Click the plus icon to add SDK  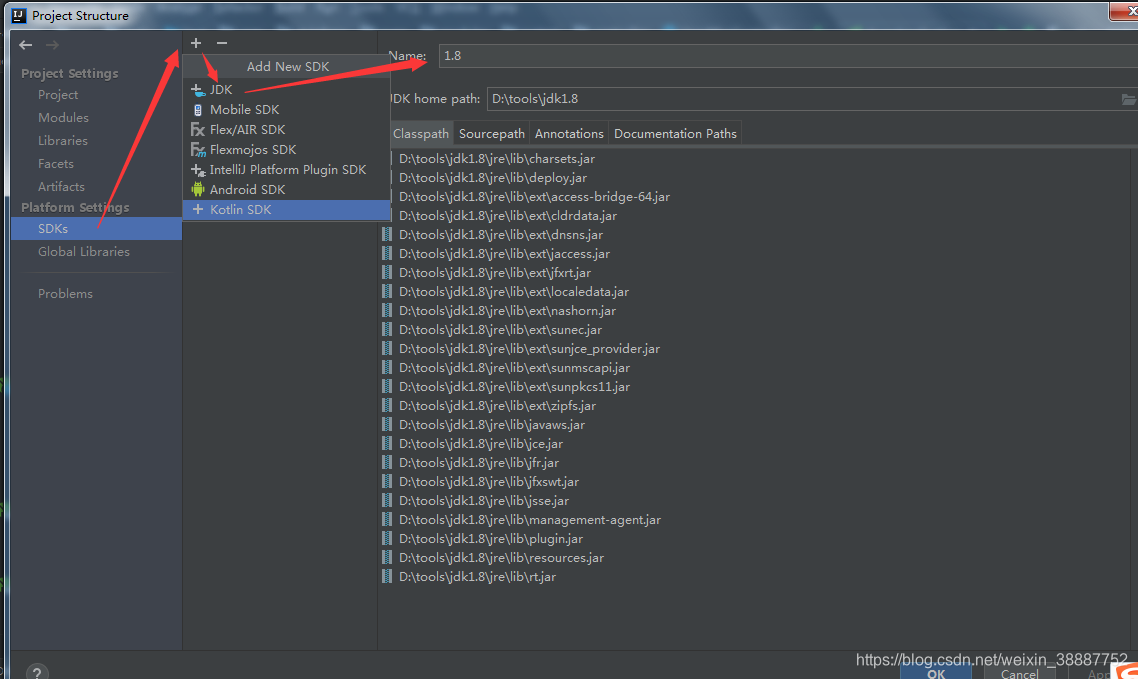click(x=196, y=43)
